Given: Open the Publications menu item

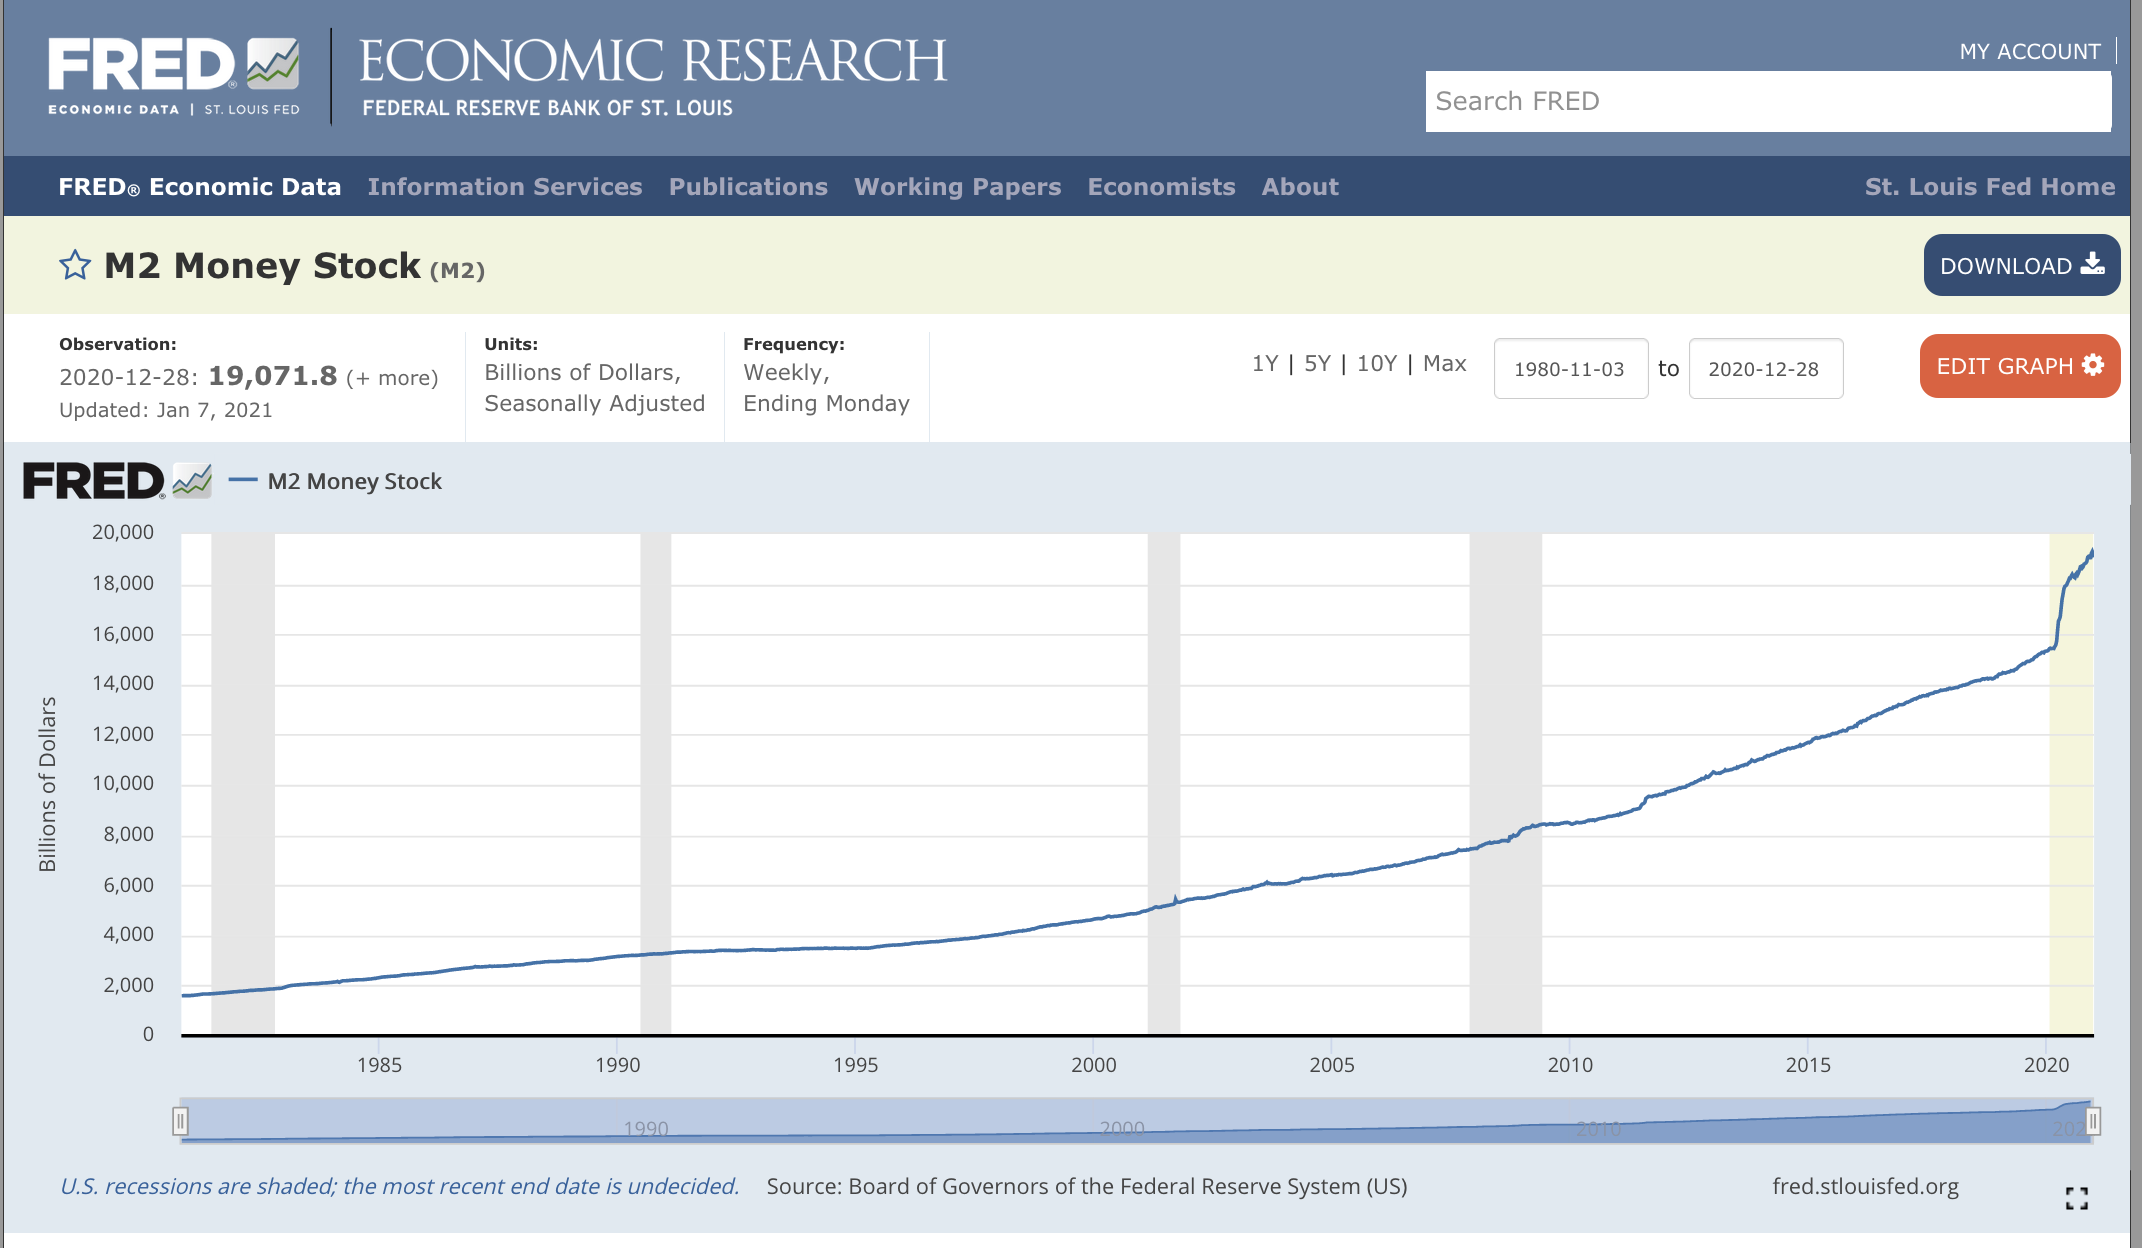Looking at the screenshot, I should (x=748, y=187).
